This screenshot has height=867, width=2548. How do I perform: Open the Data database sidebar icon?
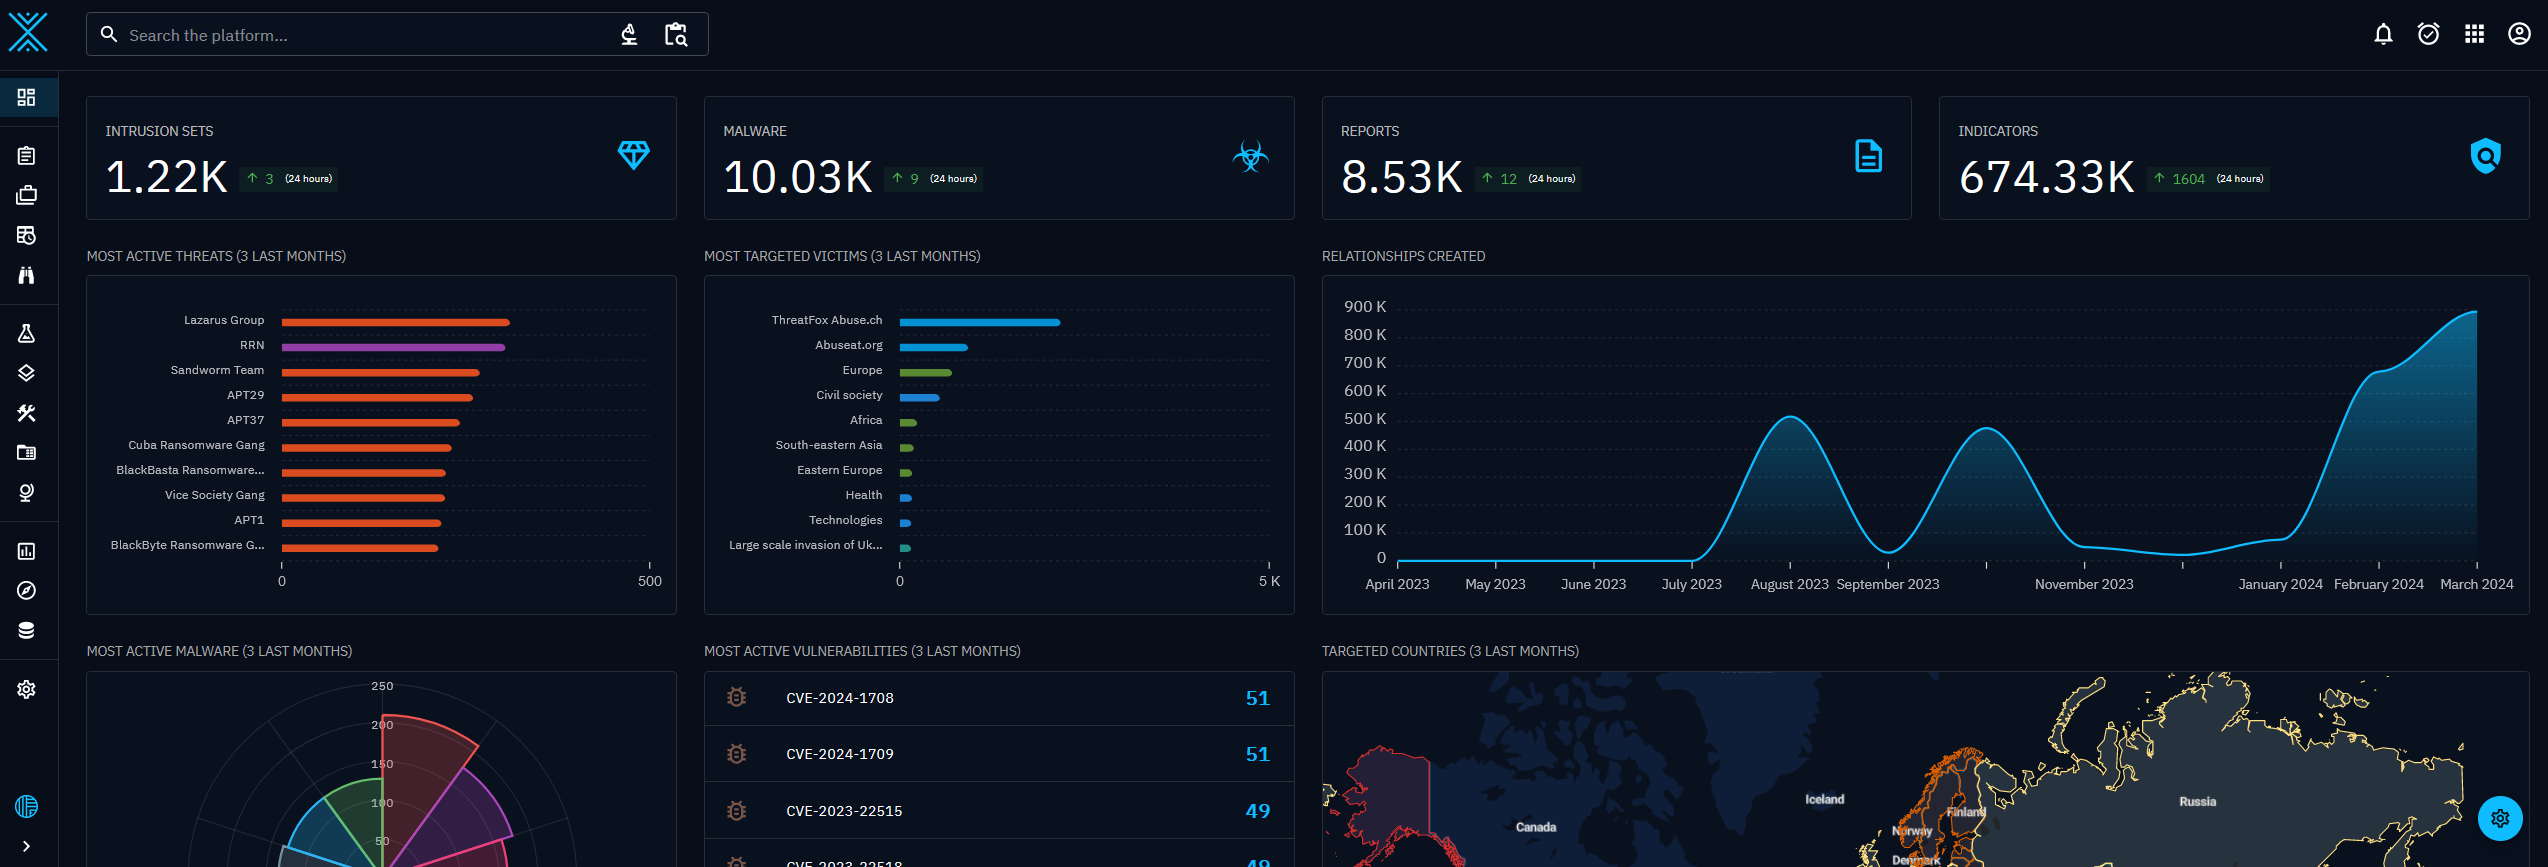pos(27,630)
